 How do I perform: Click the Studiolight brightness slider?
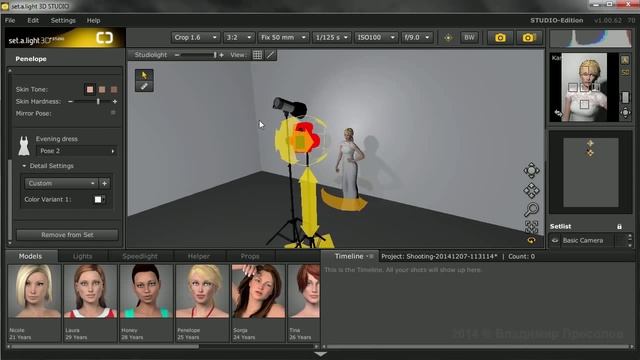pyautogui.click(x=198, y=55)
